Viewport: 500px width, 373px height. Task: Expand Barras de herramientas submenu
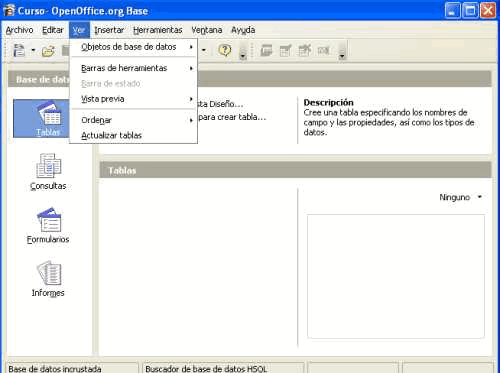[133, 68]
